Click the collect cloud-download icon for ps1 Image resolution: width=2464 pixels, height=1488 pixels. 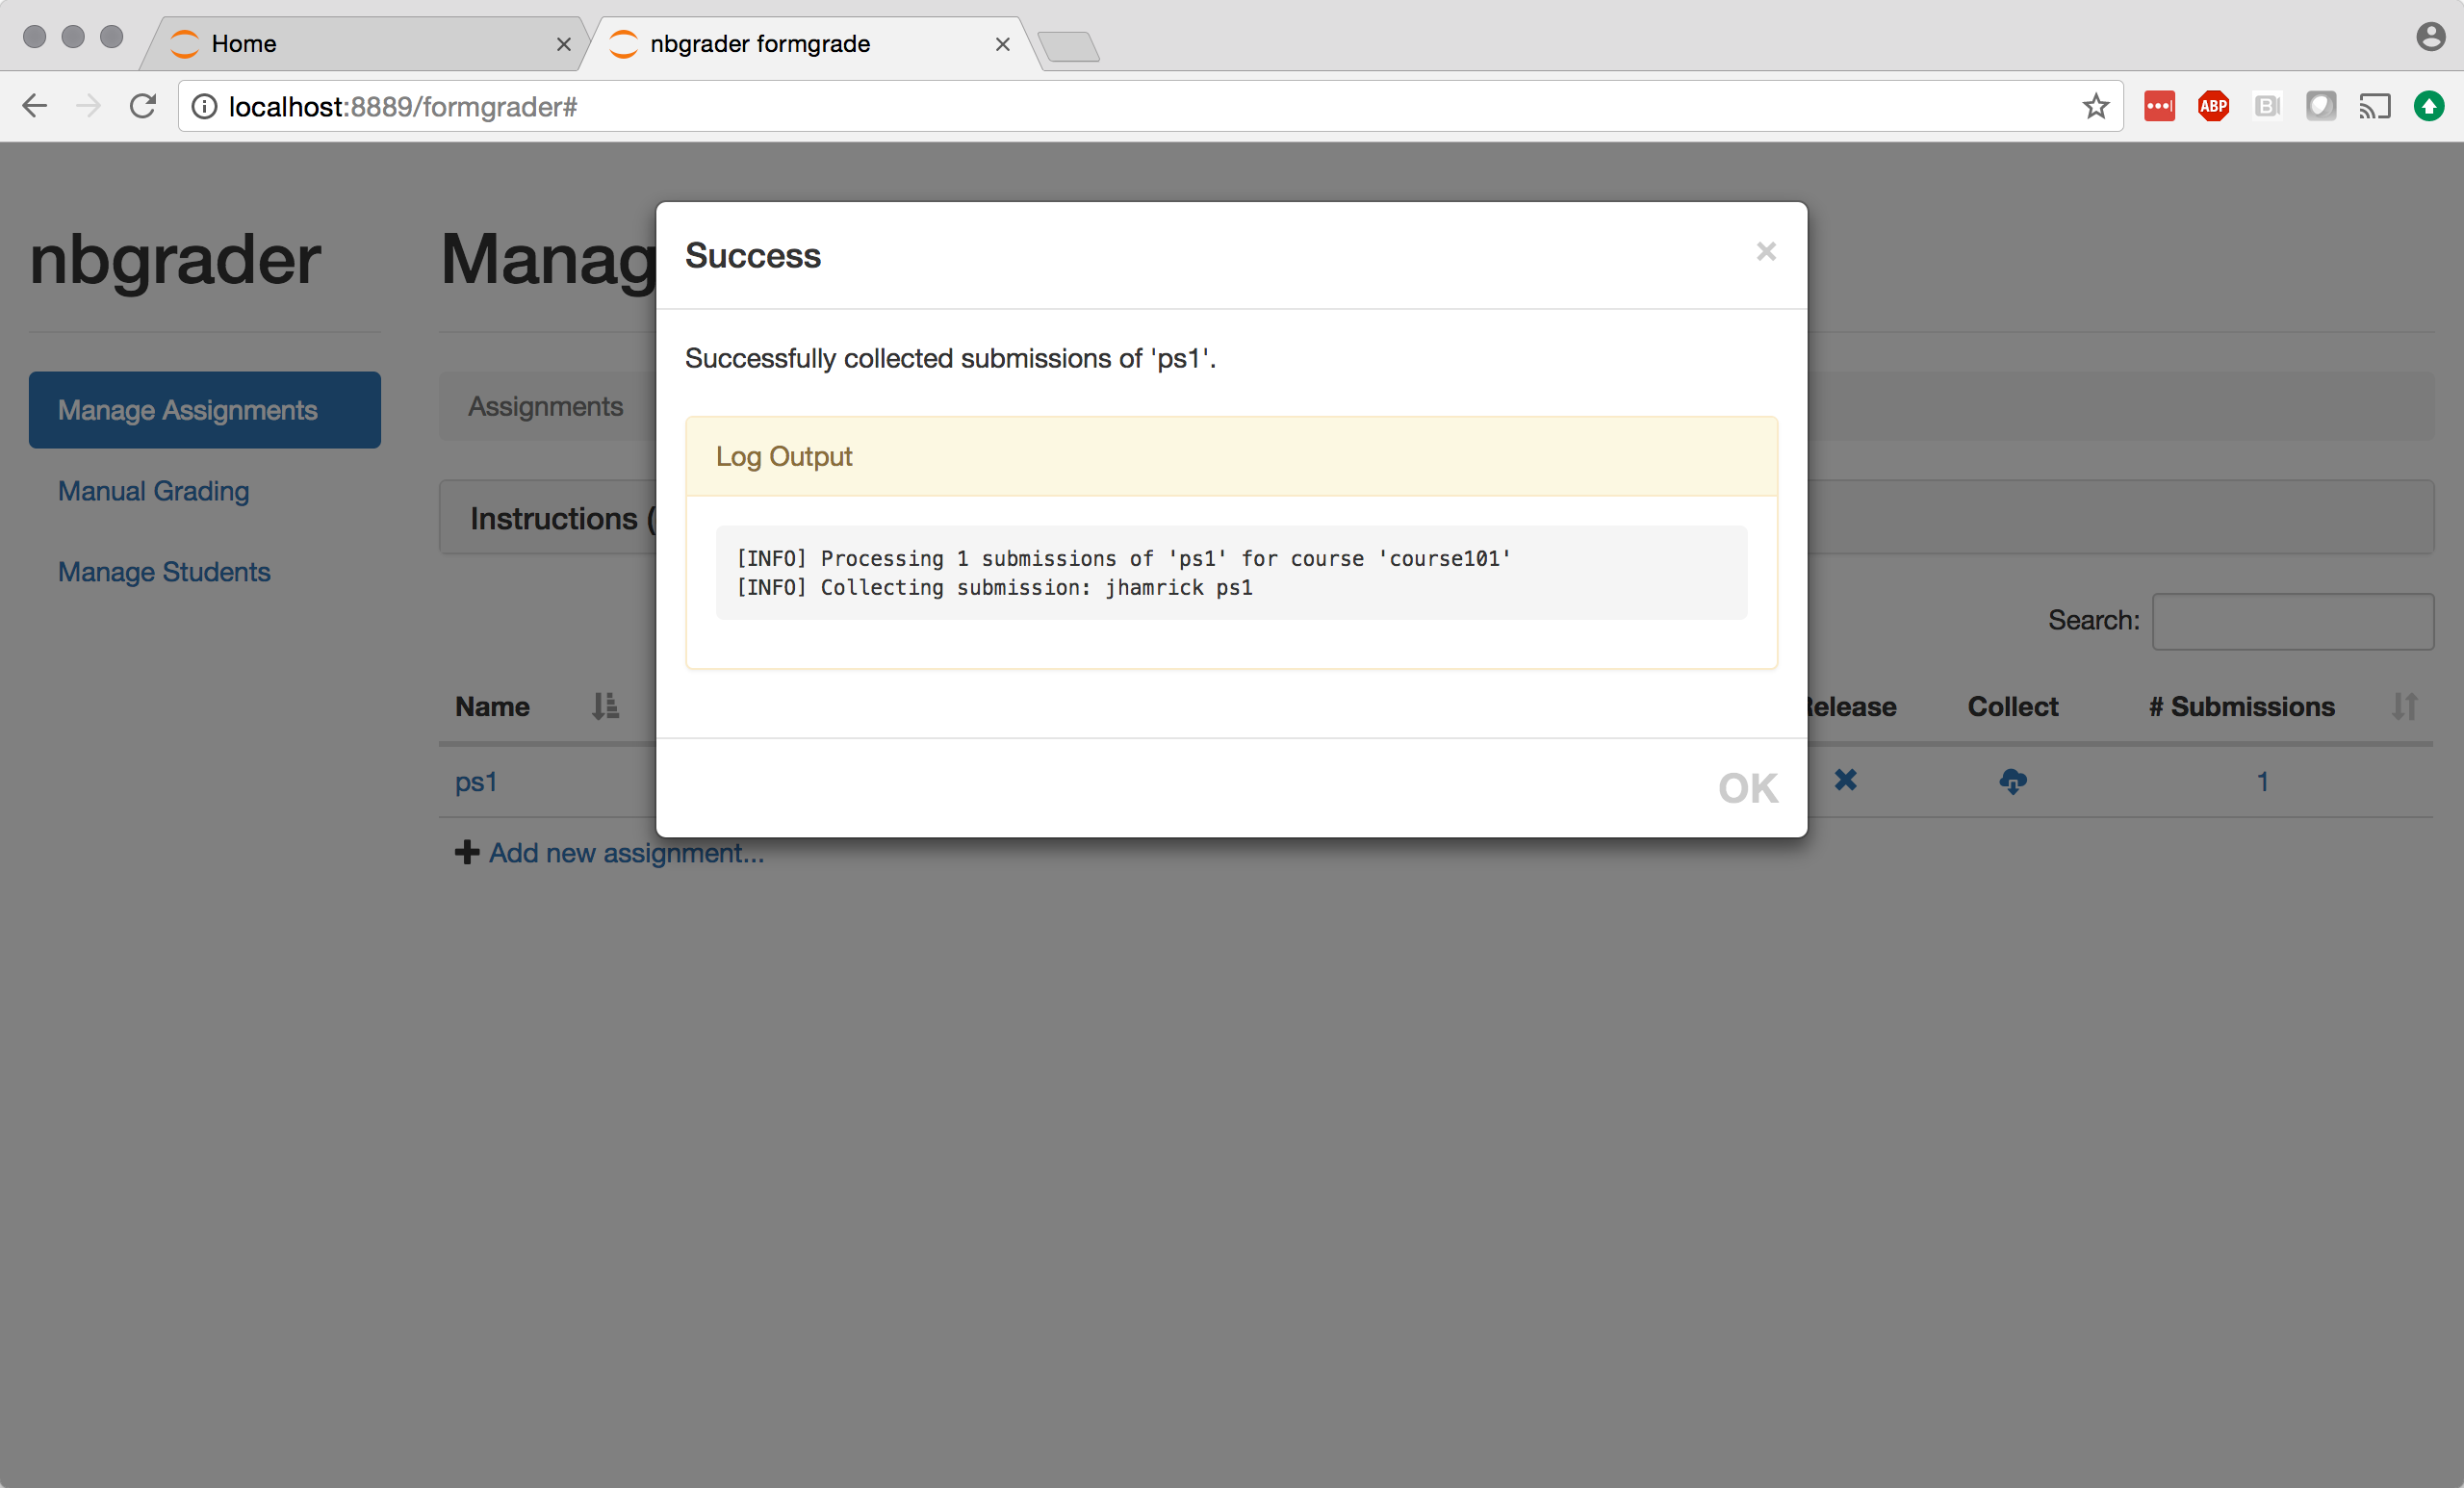[2012, 781]
